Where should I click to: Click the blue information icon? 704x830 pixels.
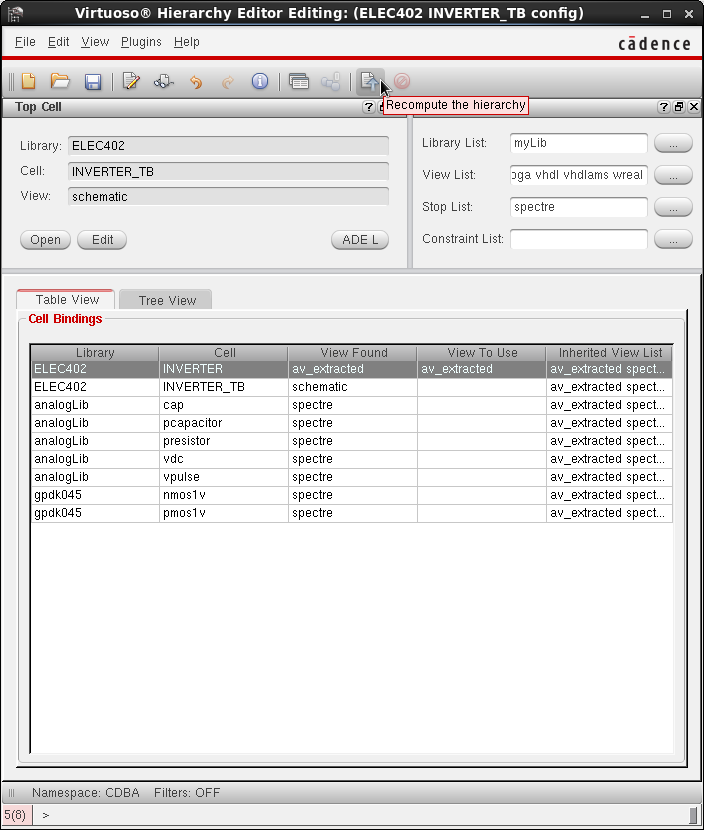[x=260, y=82]
